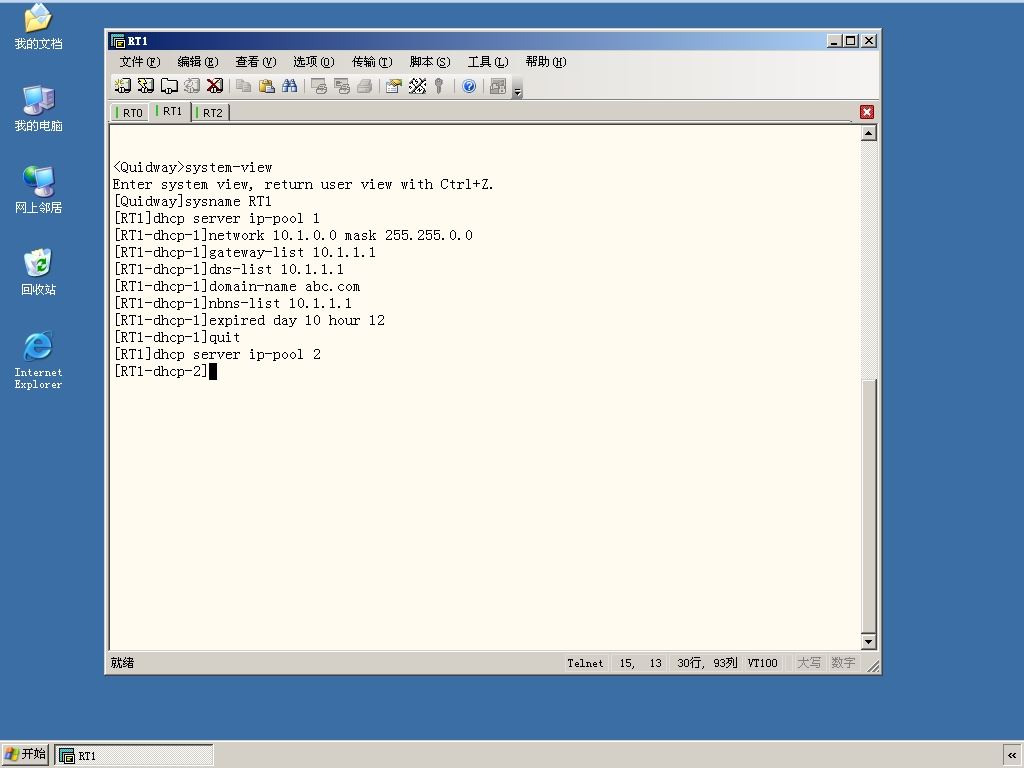Close the active tab with red X
The height and width of the screenshot is (768, 1024).
click(x=867, y=112)
